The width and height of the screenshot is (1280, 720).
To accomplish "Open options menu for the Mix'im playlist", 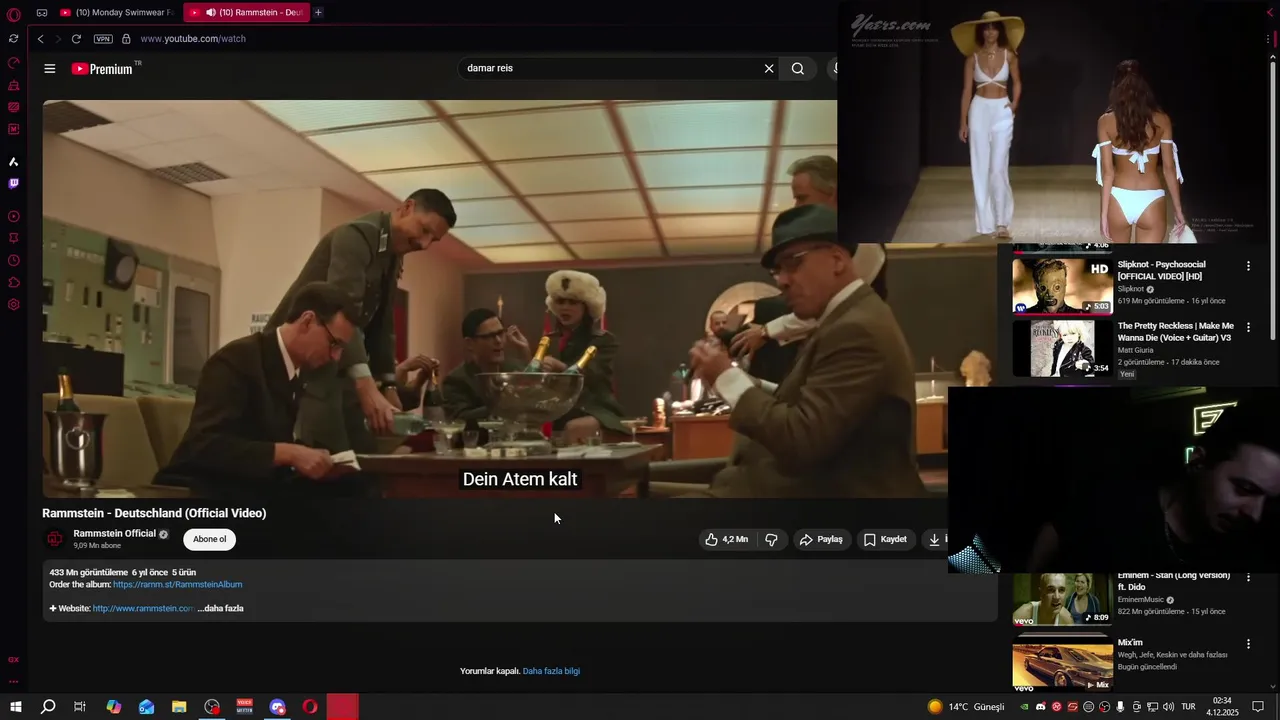I will 1248,645.
